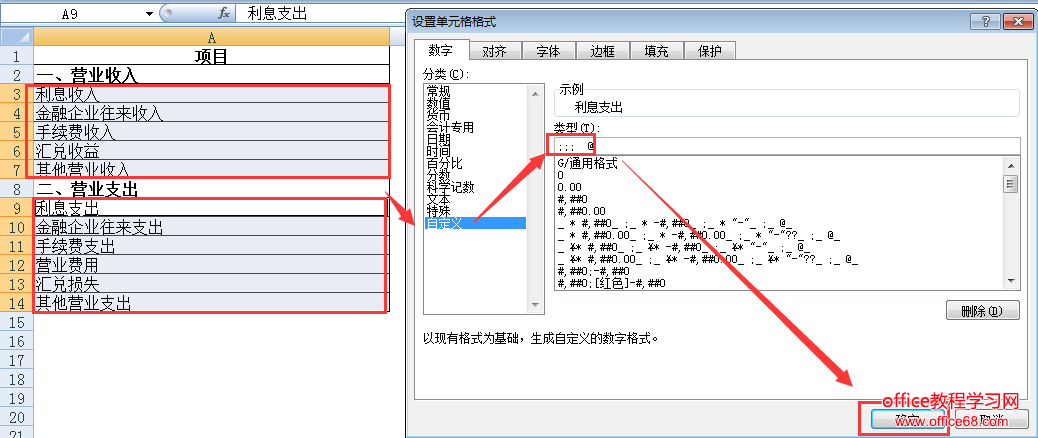
Task: Select cell 其他营业收入
Action: tap(211, 170)
